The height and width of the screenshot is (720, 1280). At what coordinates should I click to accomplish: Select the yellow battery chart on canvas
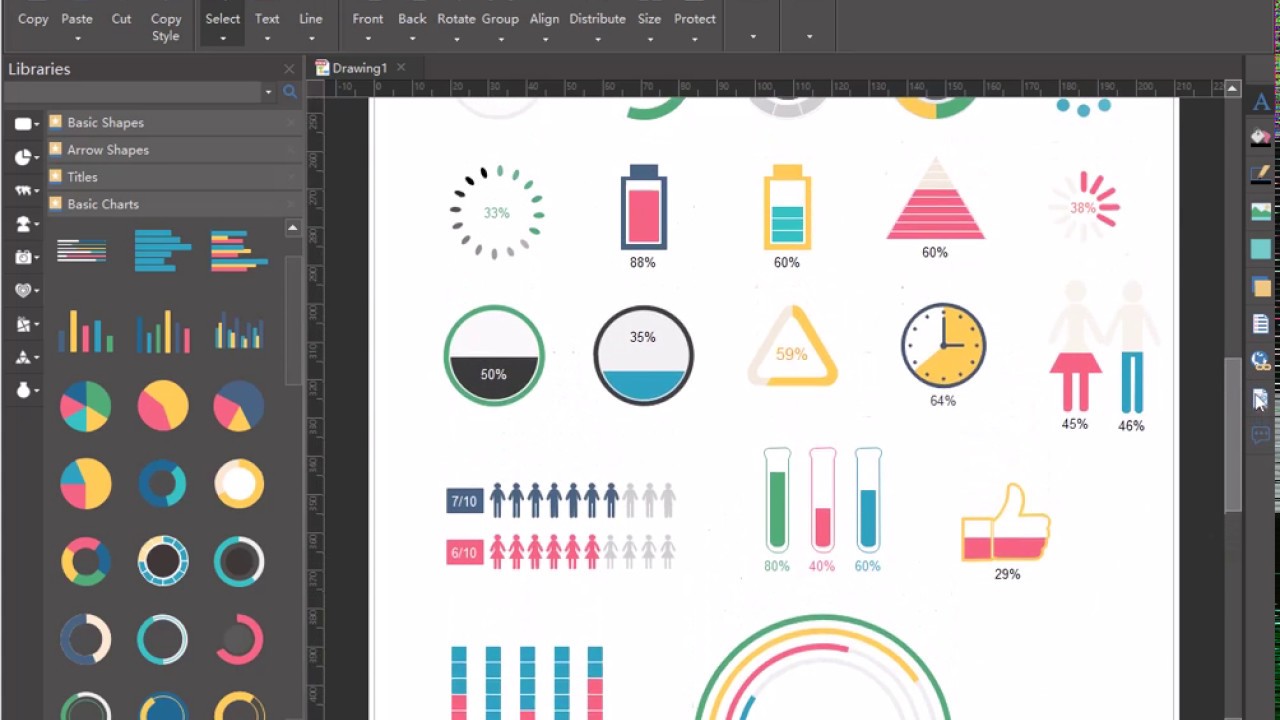click(787, 207)
